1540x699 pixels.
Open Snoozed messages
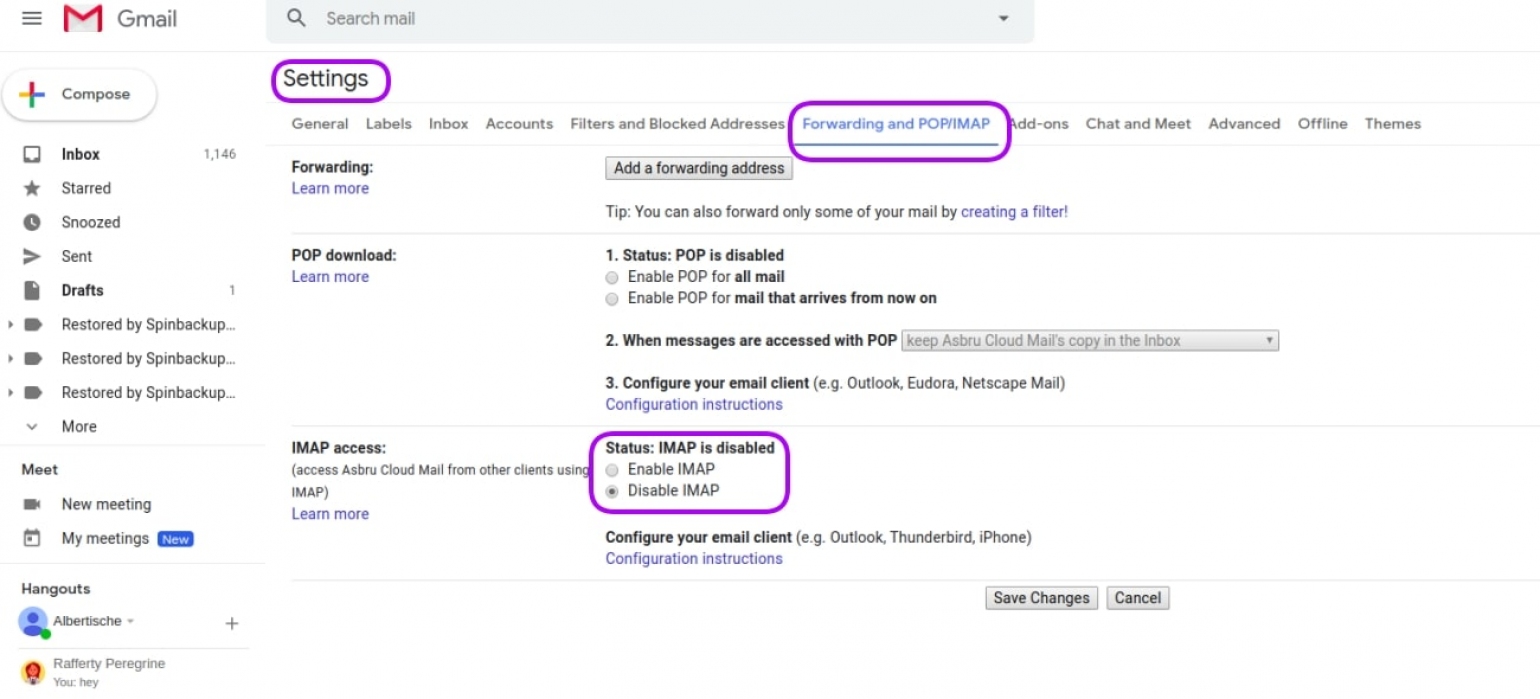(90, 222)
